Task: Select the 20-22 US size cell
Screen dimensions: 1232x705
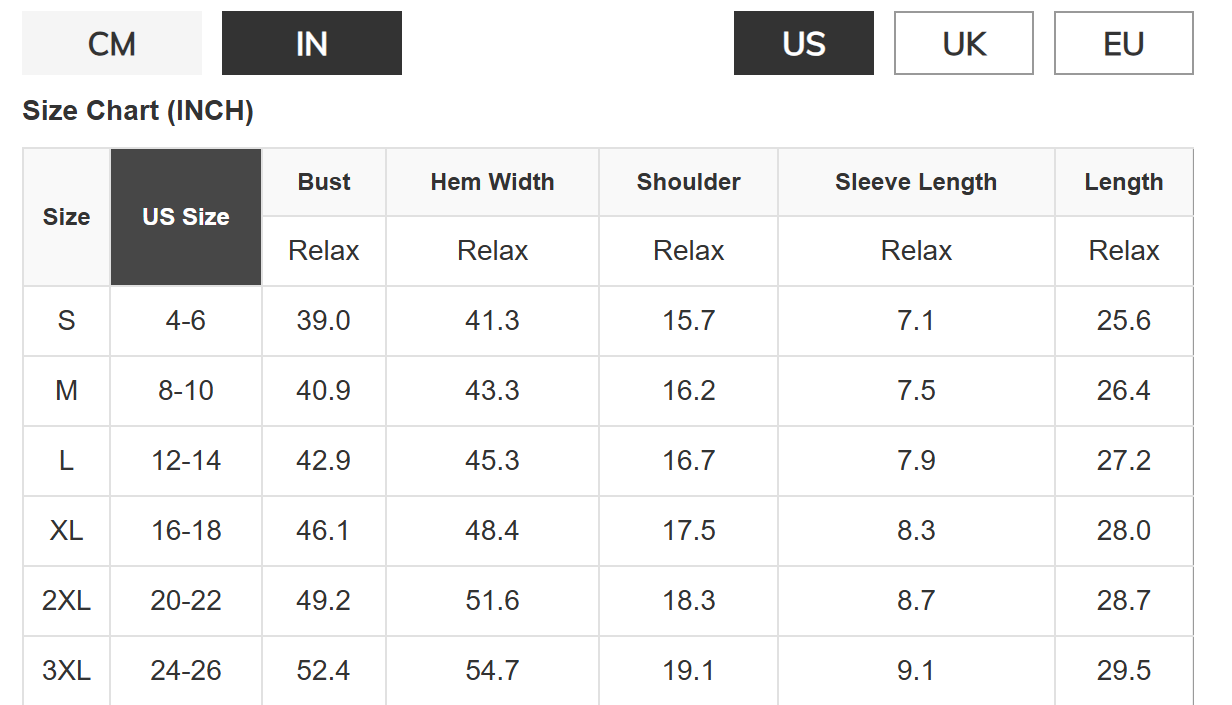Action: (186, 601)
